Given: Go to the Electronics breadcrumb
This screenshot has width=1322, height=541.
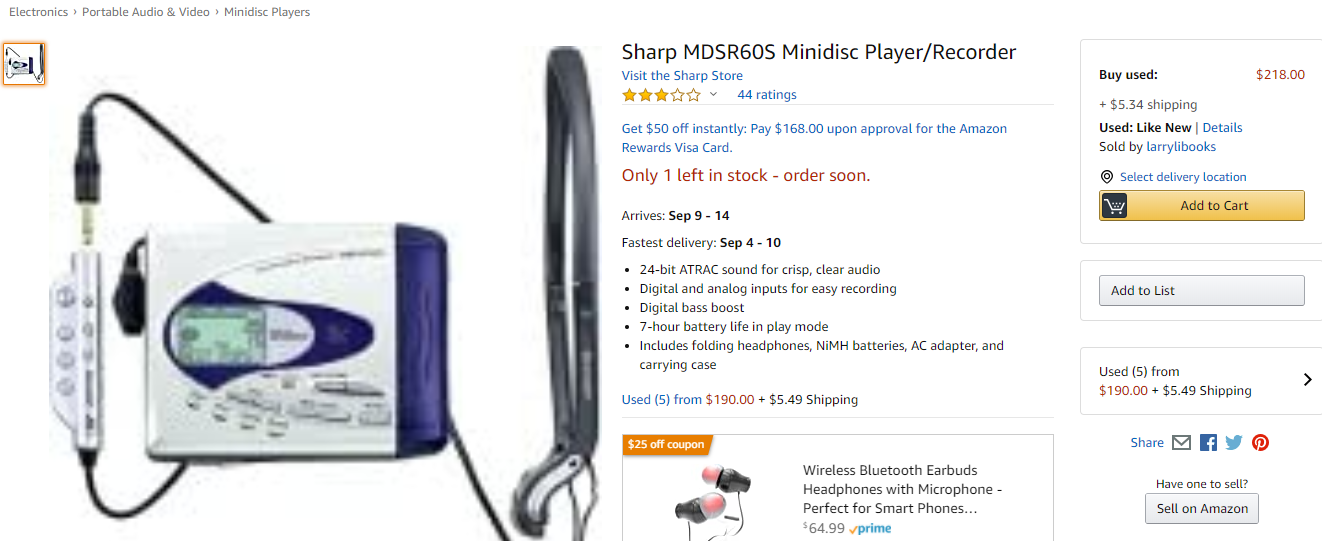Looking at the screenshot, I should [x=39, y=12].
